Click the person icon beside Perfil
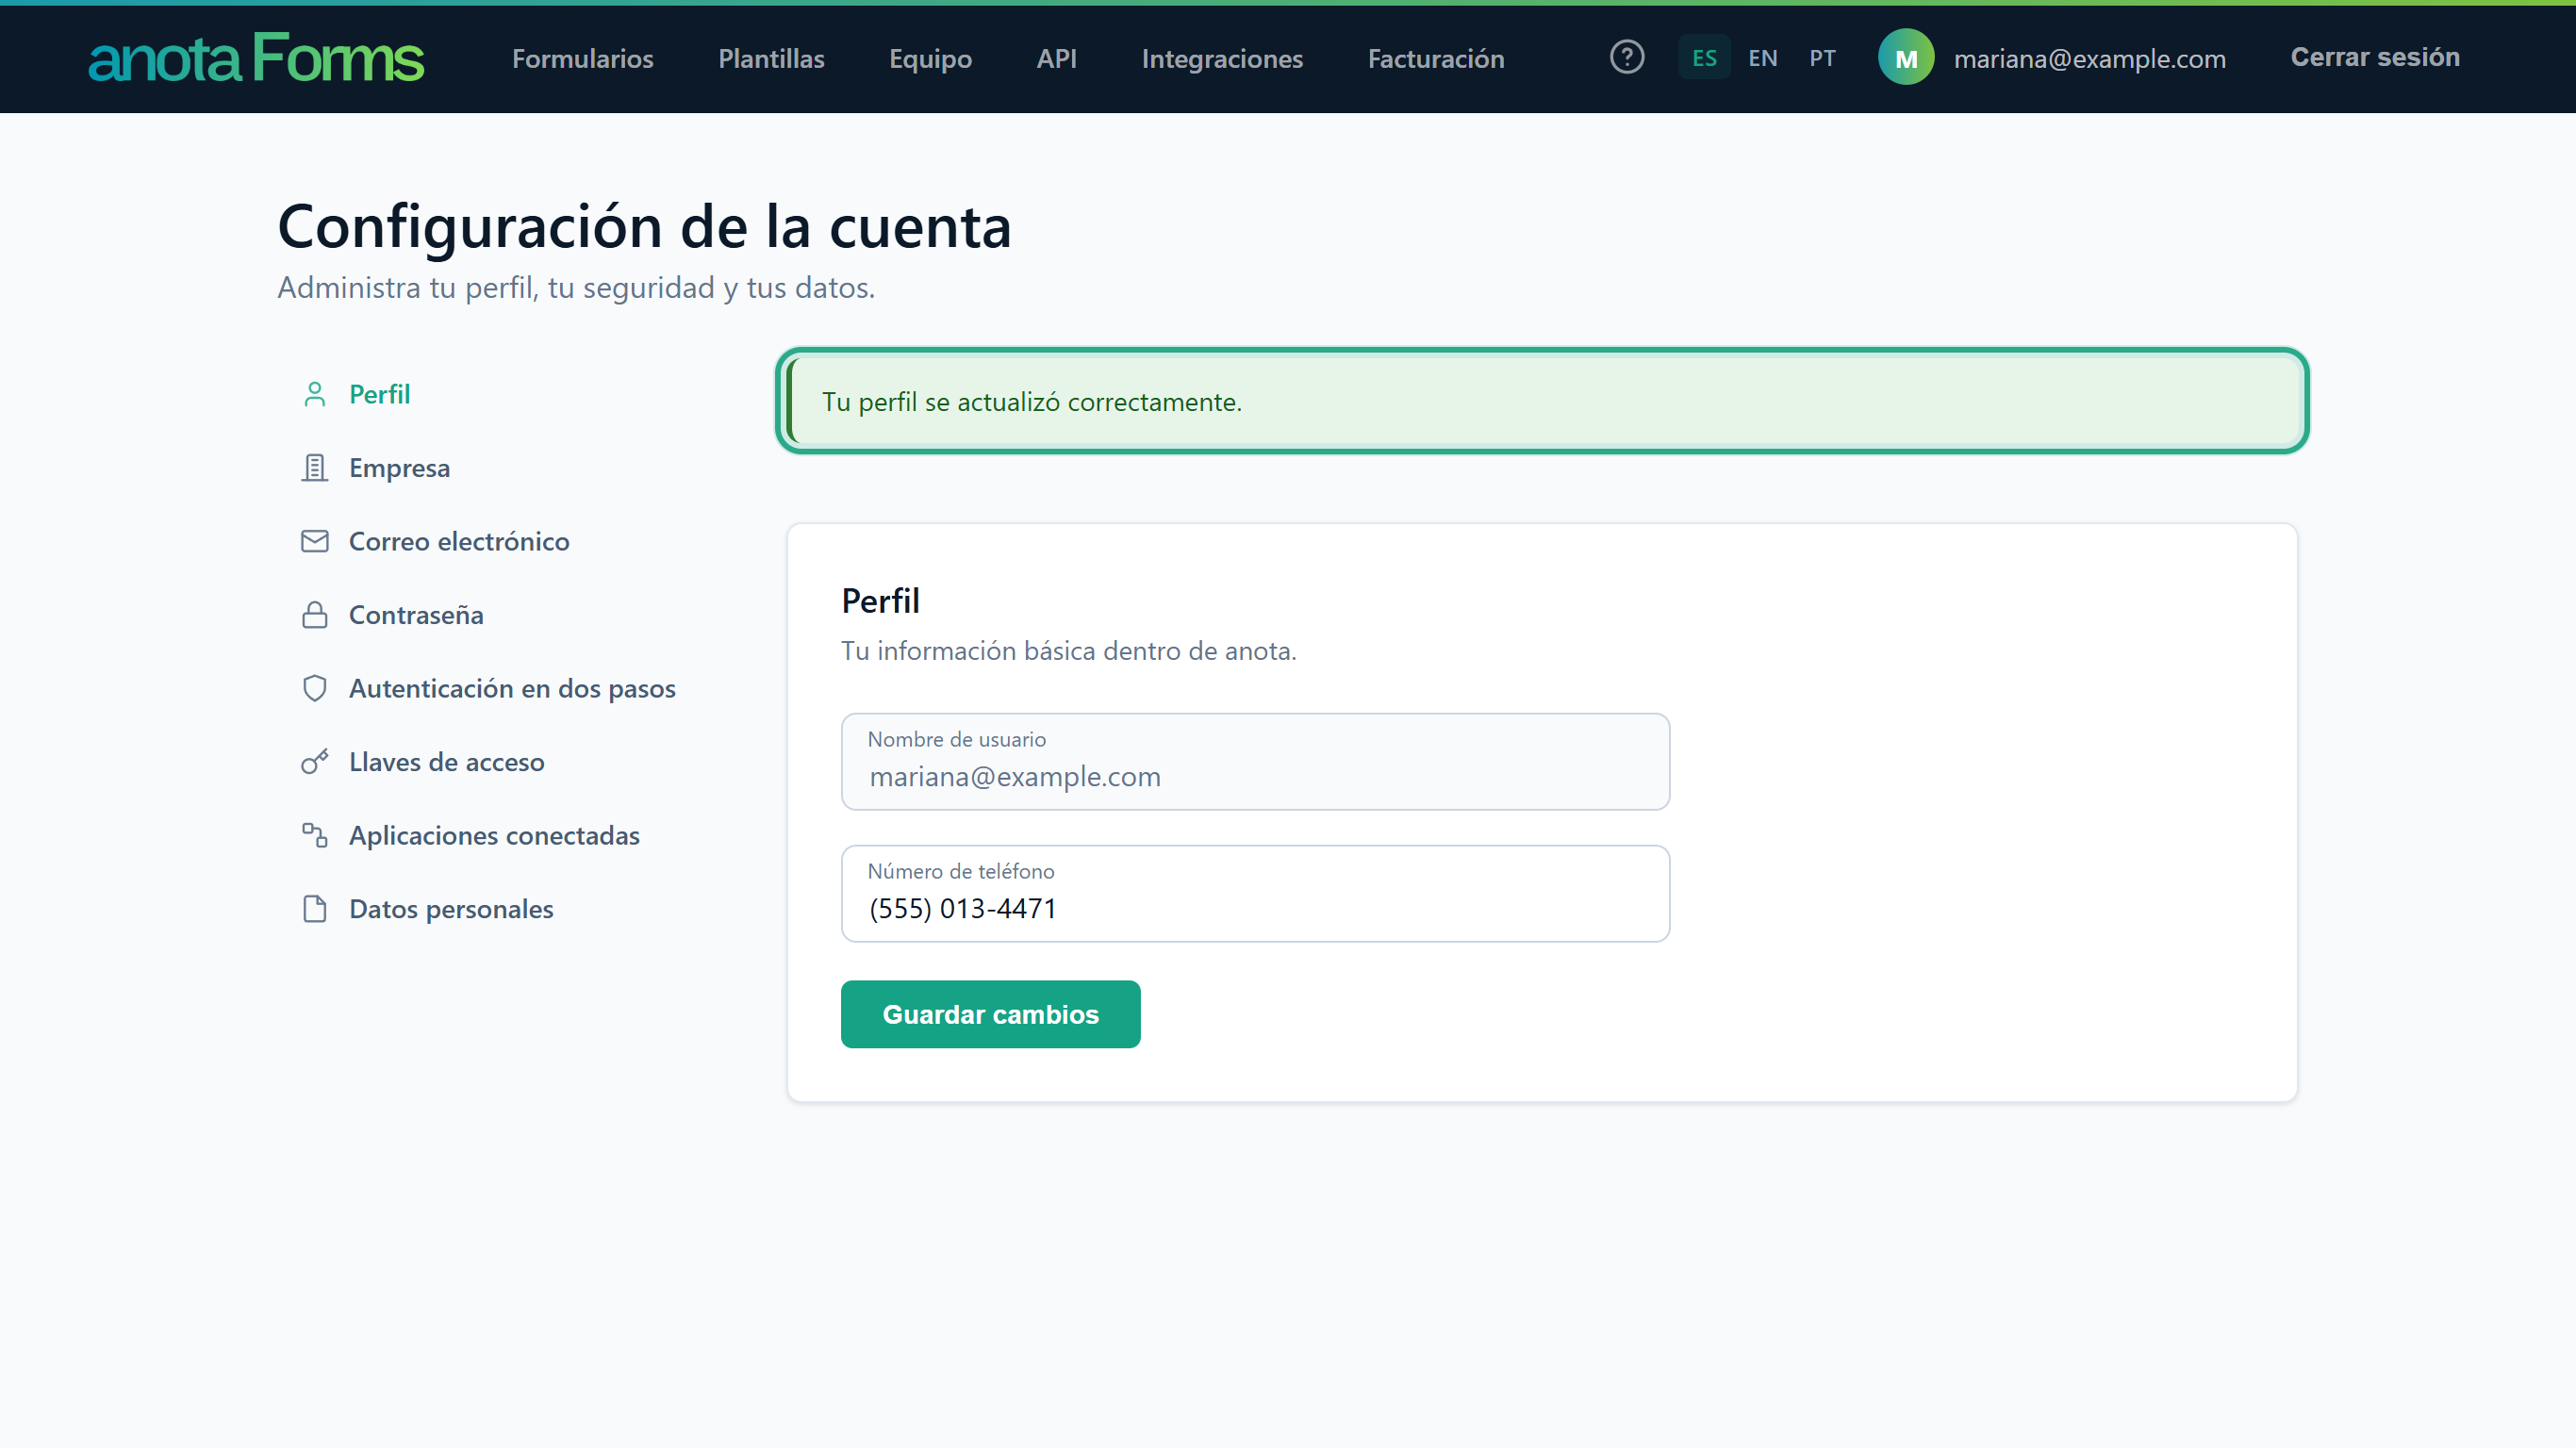 coord(315,394)
